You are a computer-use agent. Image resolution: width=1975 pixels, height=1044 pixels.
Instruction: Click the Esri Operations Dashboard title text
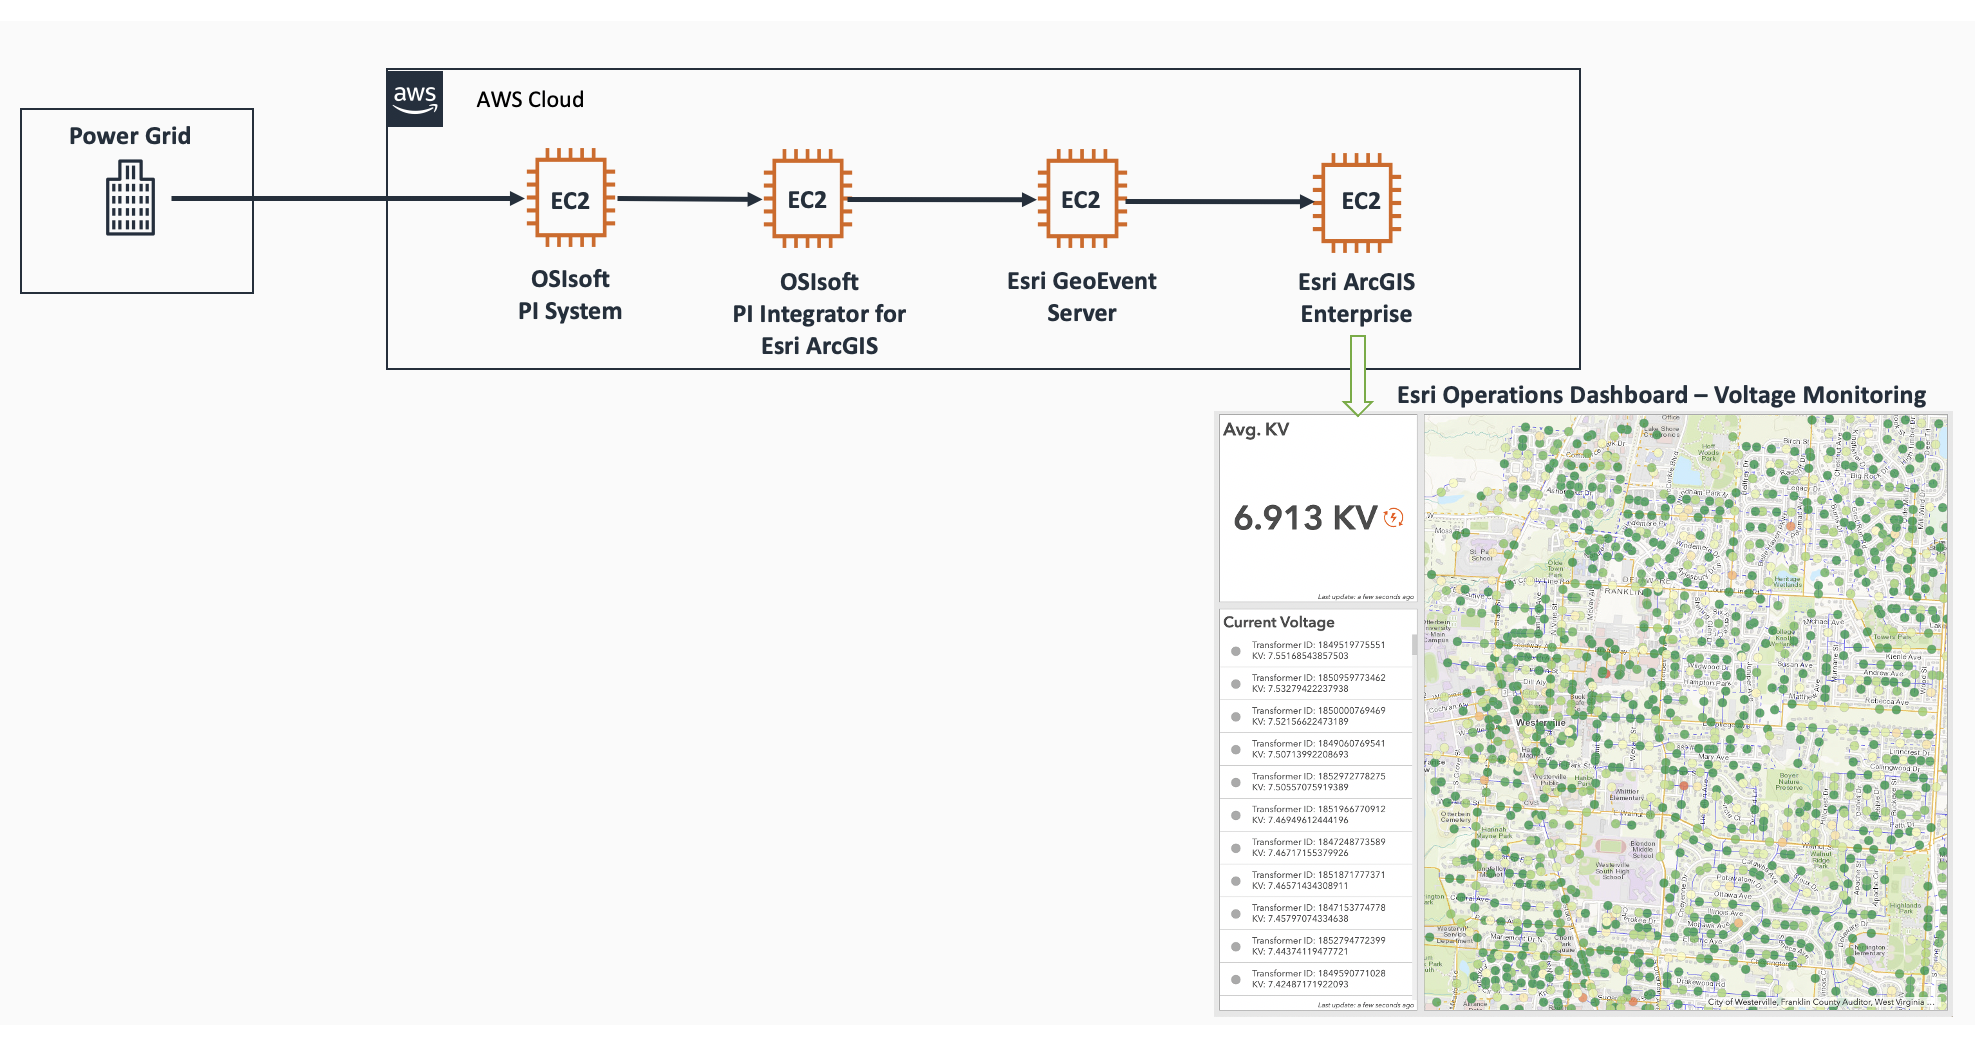1661,395
